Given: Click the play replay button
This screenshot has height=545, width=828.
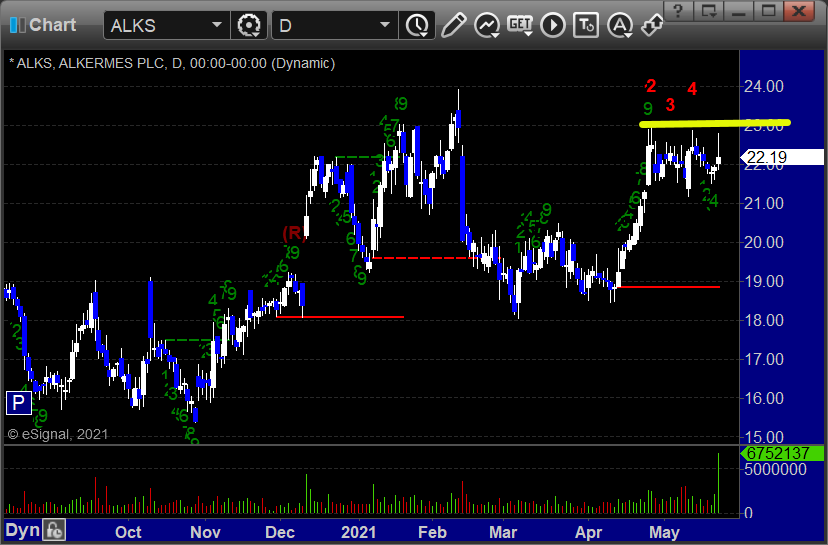Looking at the screenshot, I should (x=553, y=25).
